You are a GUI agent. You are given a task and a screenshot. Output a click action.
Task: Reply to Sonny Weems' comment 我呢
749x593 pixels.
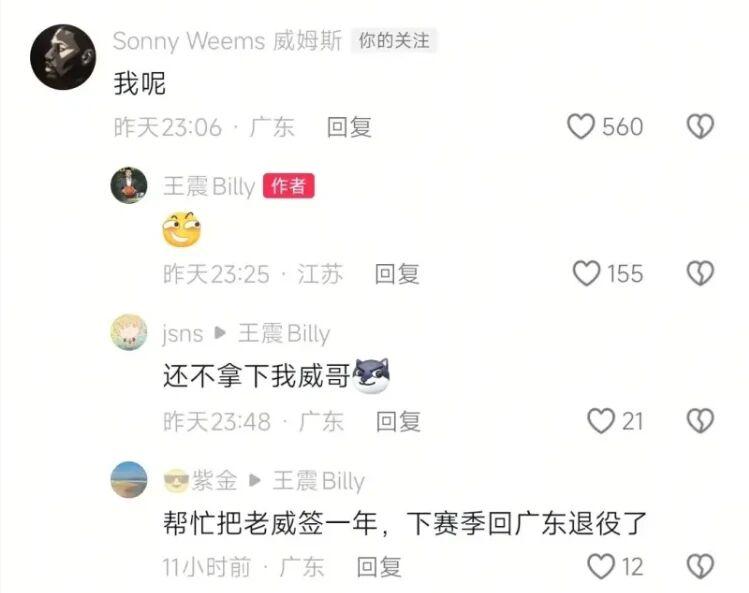point(349,127)
